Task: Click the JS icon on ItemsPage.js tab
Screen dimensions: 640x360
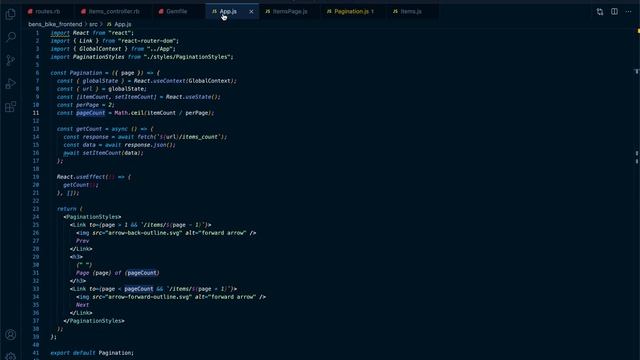Action: click(268, 11)
